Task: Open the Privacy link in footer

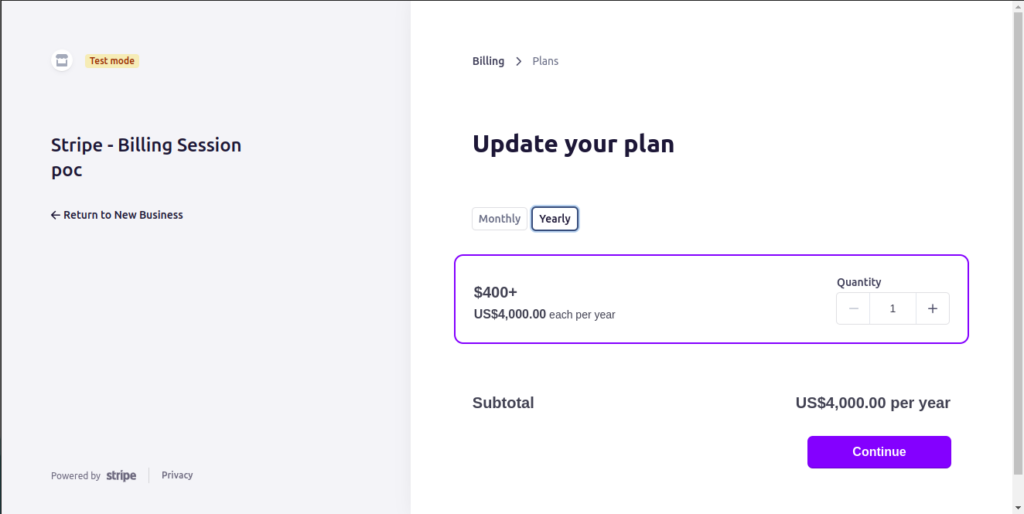Action: coord(177,475)
